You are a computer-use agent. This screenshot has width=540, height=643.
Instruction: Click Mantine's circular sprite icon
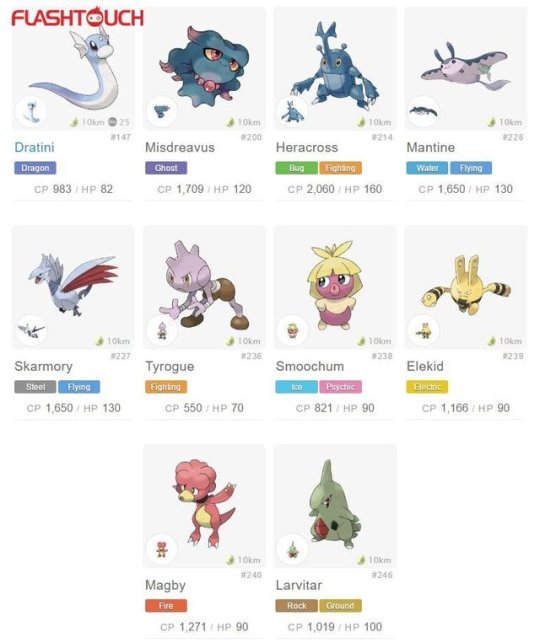tap(424, 111)
